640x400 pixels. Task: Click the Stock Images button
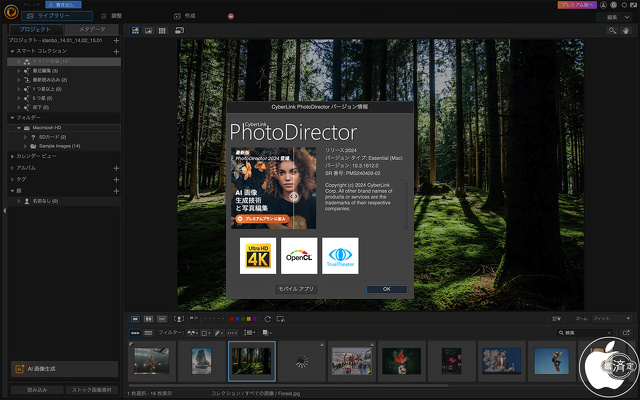[x=92, y=390]
